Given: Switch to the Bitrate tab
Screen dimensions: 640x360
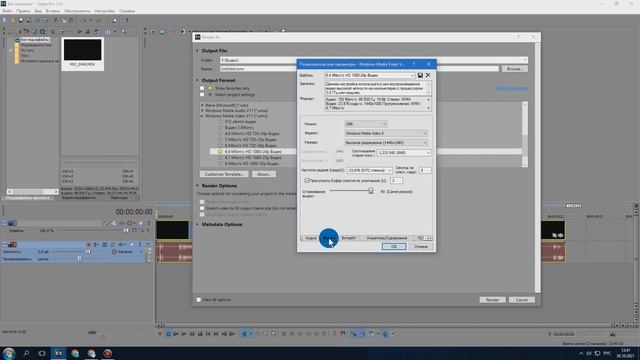Looking at the screenshot, I should pos(349,238).
